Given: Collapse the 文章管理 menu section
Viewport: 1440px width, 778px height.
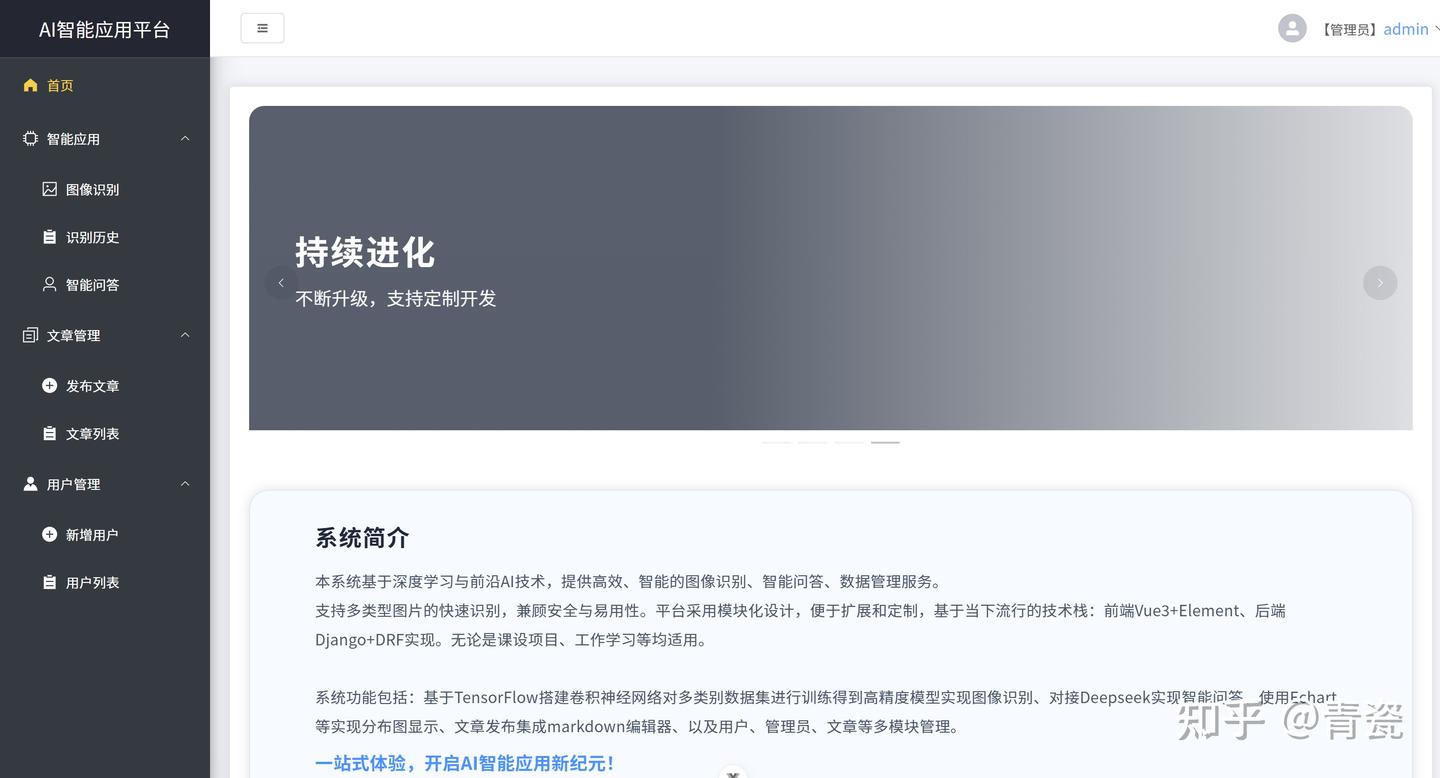Looking at the screenshot, I should click(184, 335).
